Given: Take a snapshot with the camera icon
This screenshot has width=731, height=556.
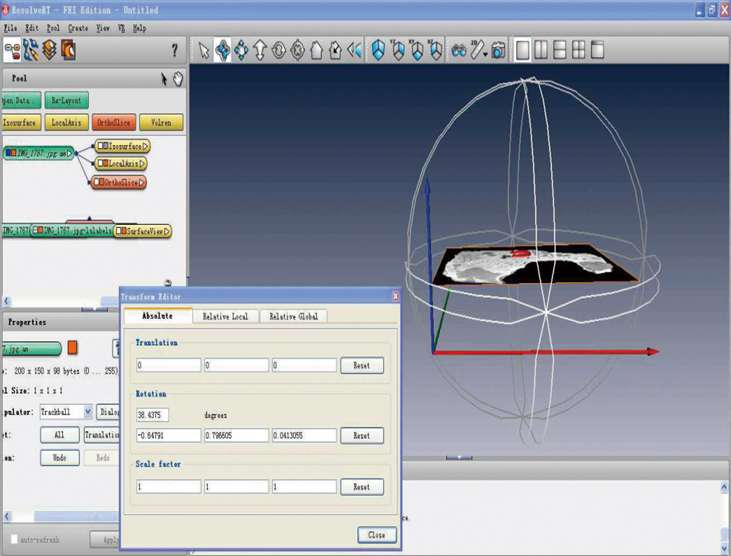Looking at the screenshot, I should click(498, 50).
